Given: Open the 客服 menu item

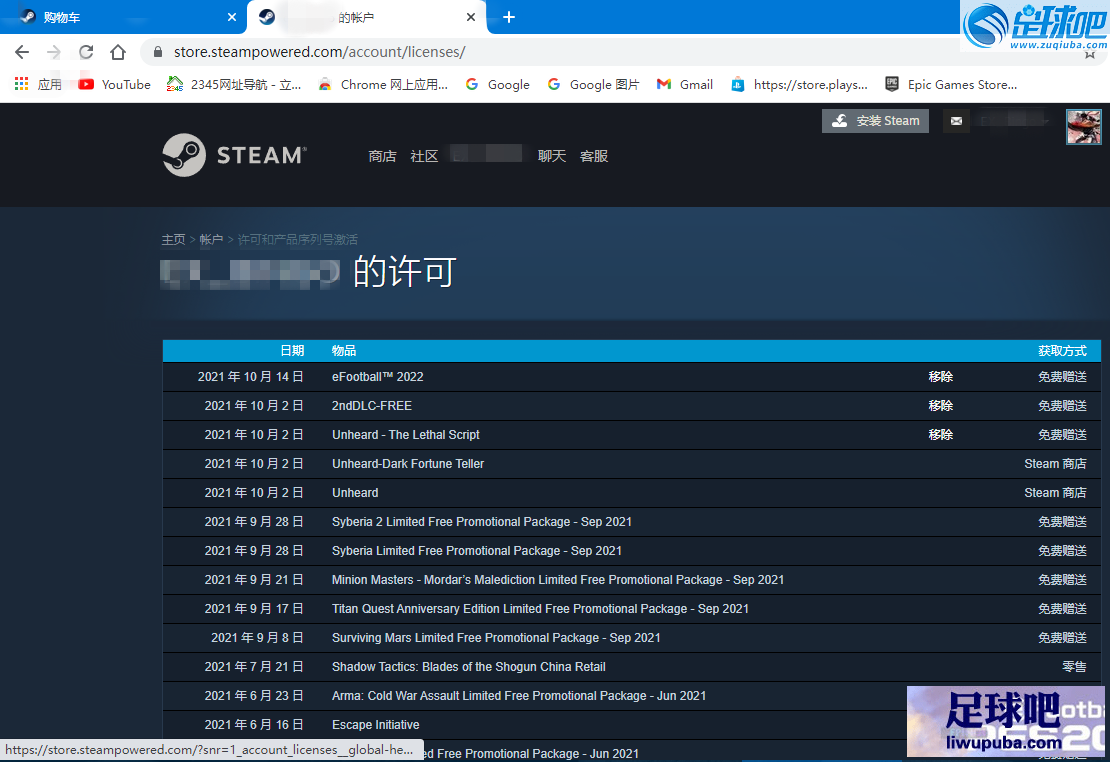Looking at the screenshot, I should pyautogui.click(x=594, y=156).
